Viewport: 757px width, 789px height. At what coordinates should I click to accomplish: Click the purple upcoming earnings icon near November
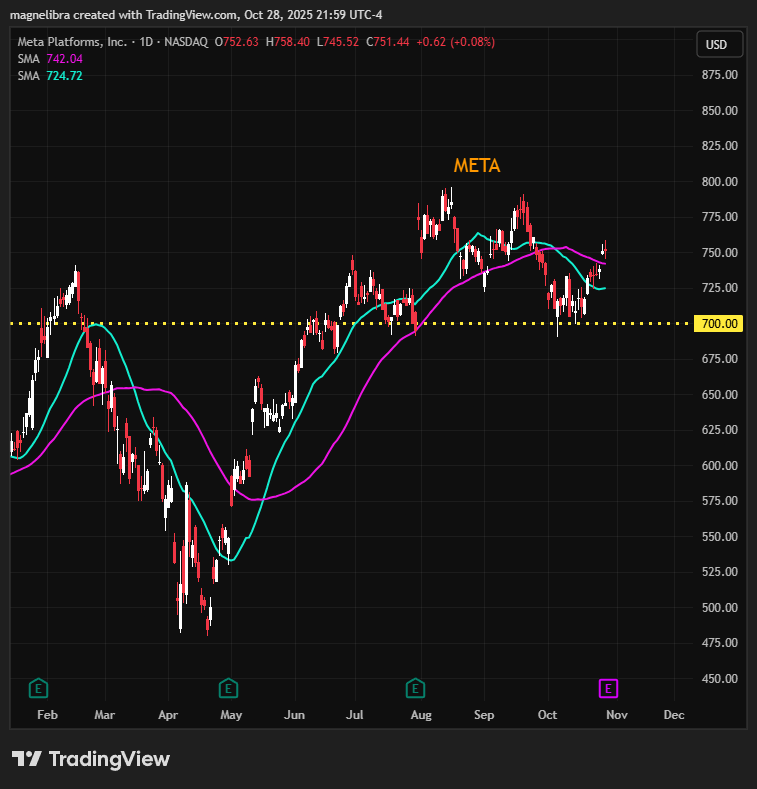[x=608, y=688]
